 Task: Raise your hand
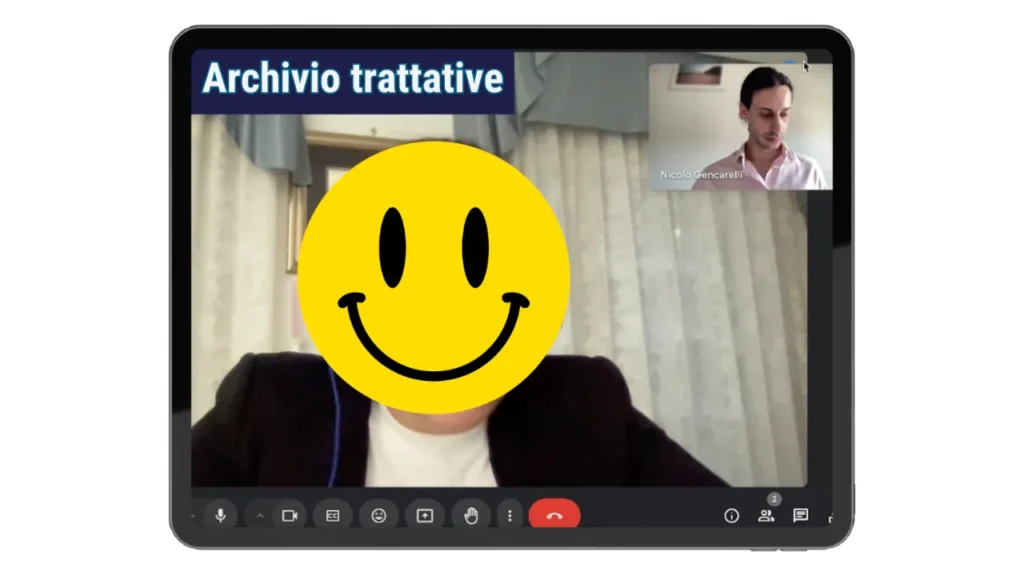coord(471,515)
